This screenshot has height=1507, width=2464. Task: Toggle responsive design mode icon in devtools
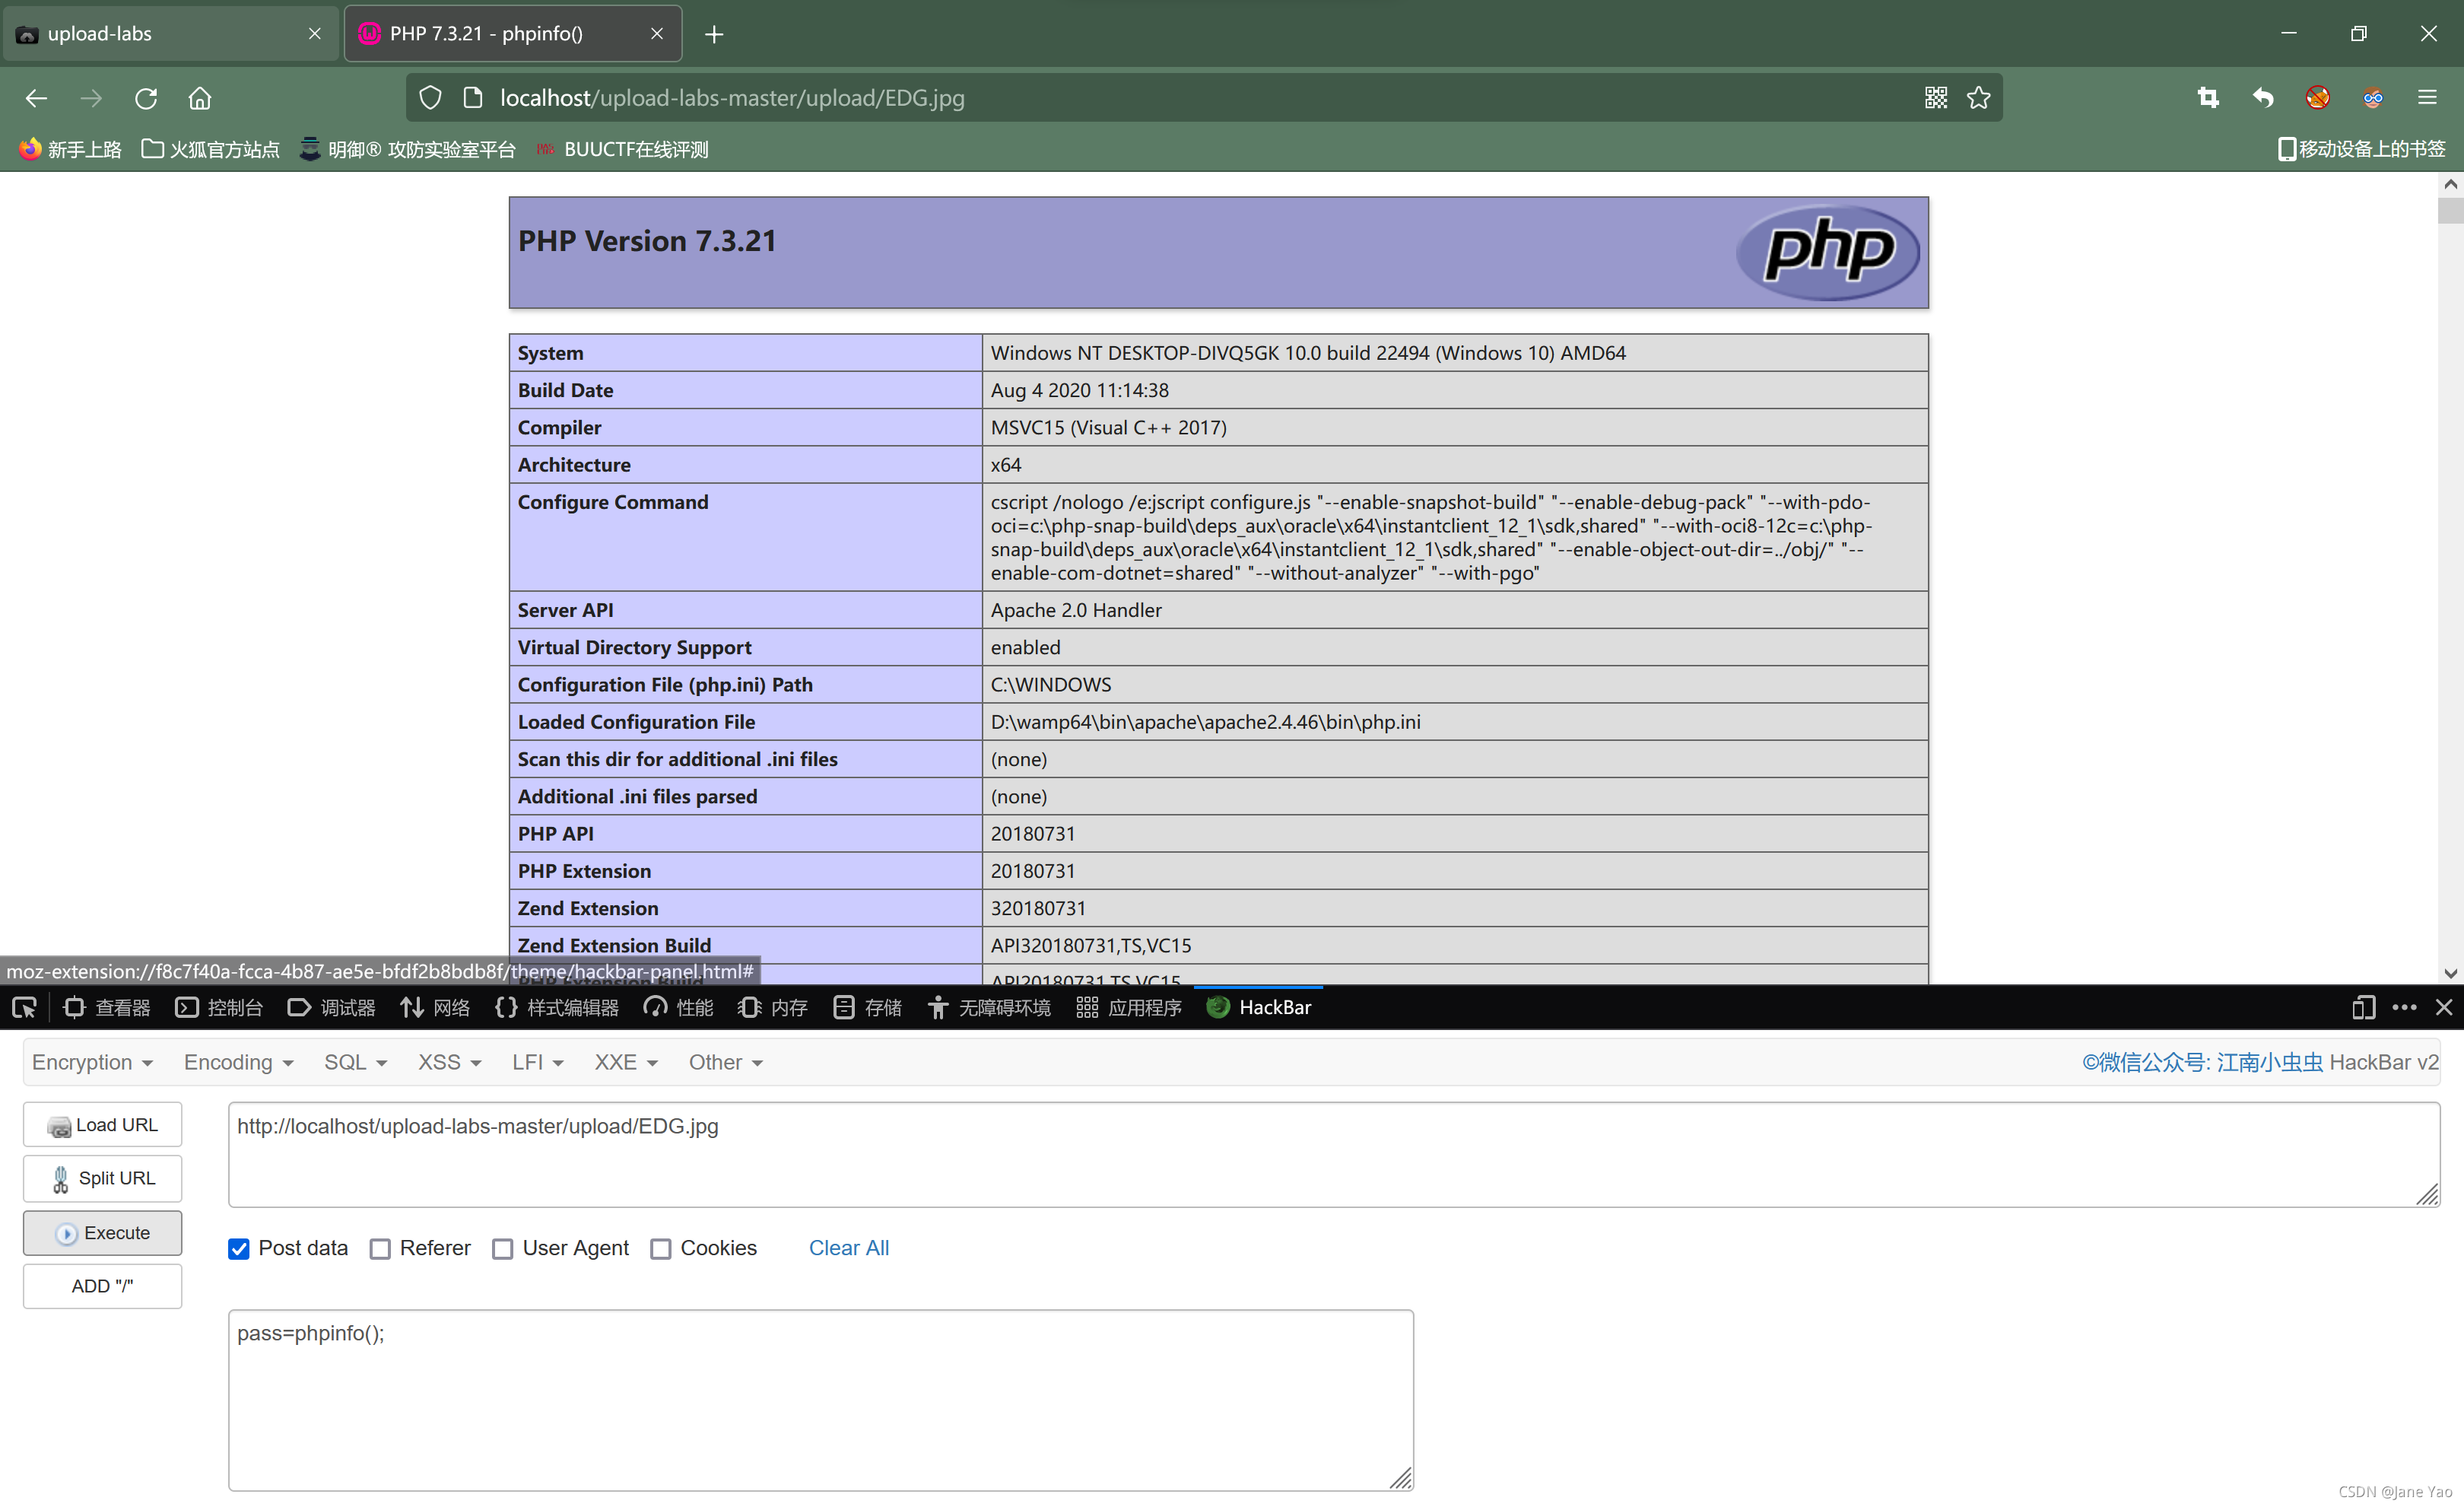[2363, 1007]
